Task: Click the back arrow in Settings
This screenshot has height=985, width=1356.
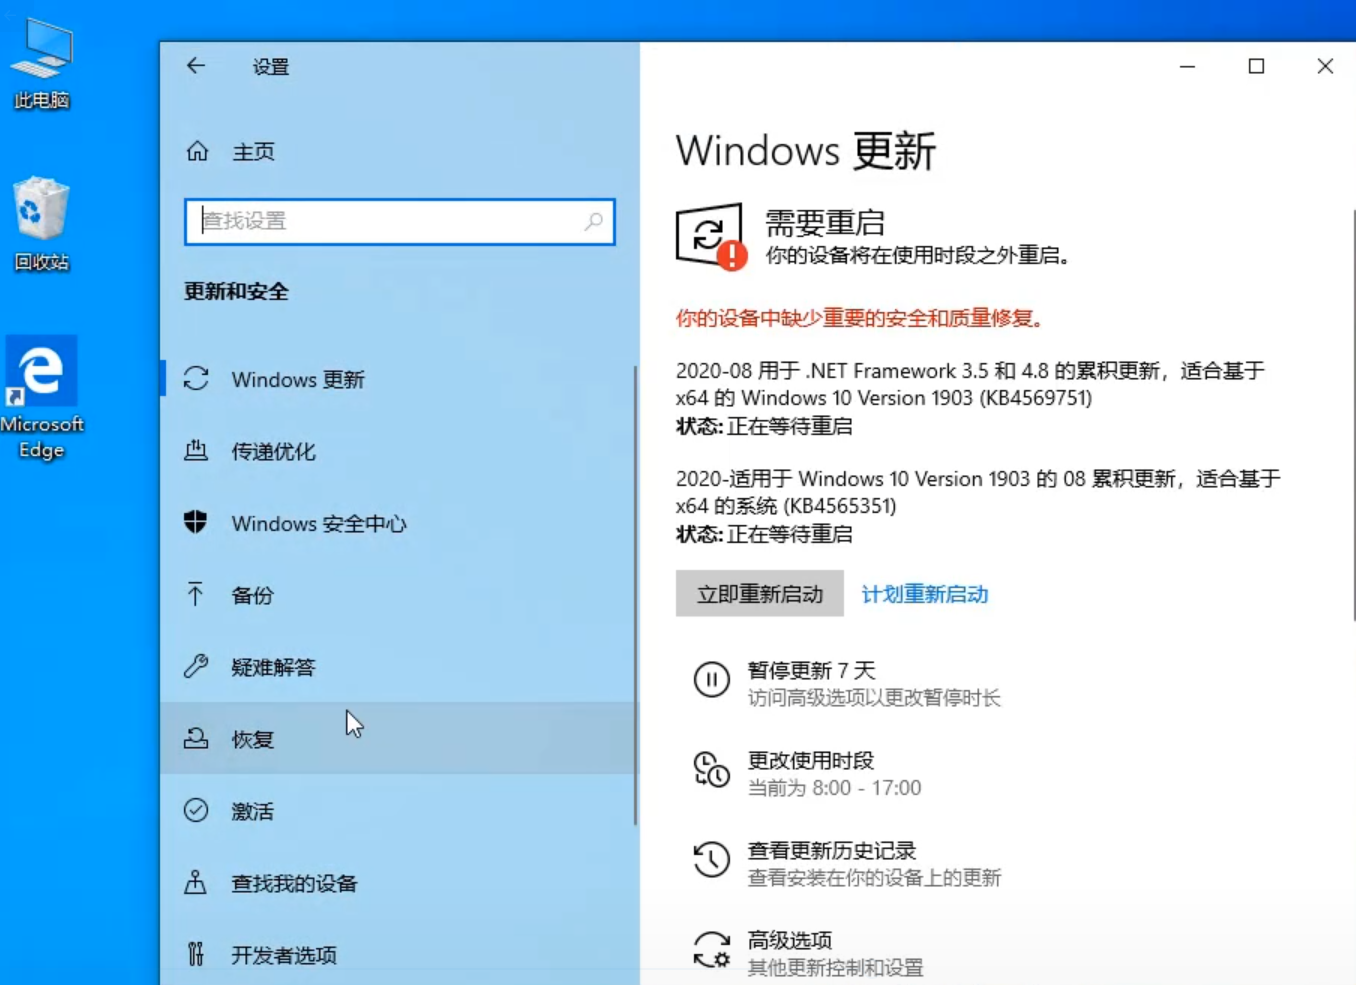Action: point(196,66)
